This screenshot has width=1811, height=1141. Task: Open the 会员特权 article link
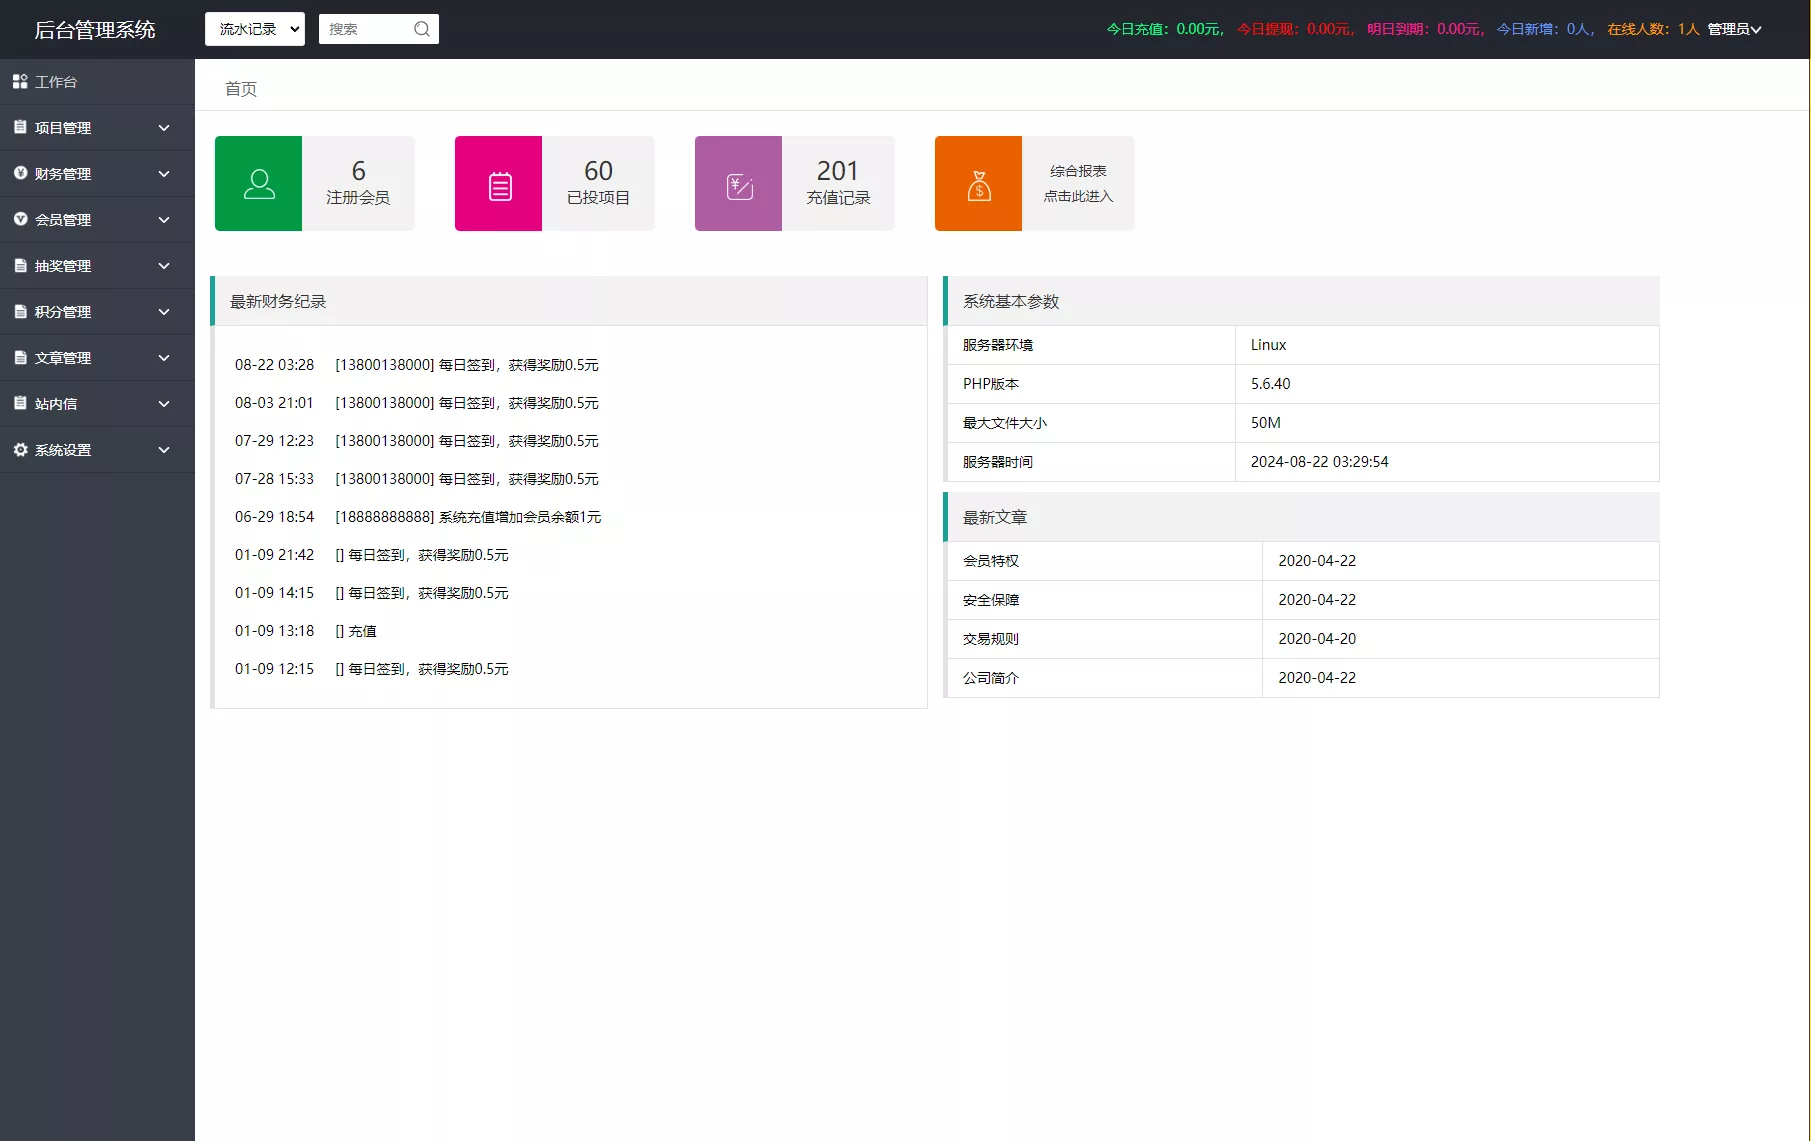point(991,561)
